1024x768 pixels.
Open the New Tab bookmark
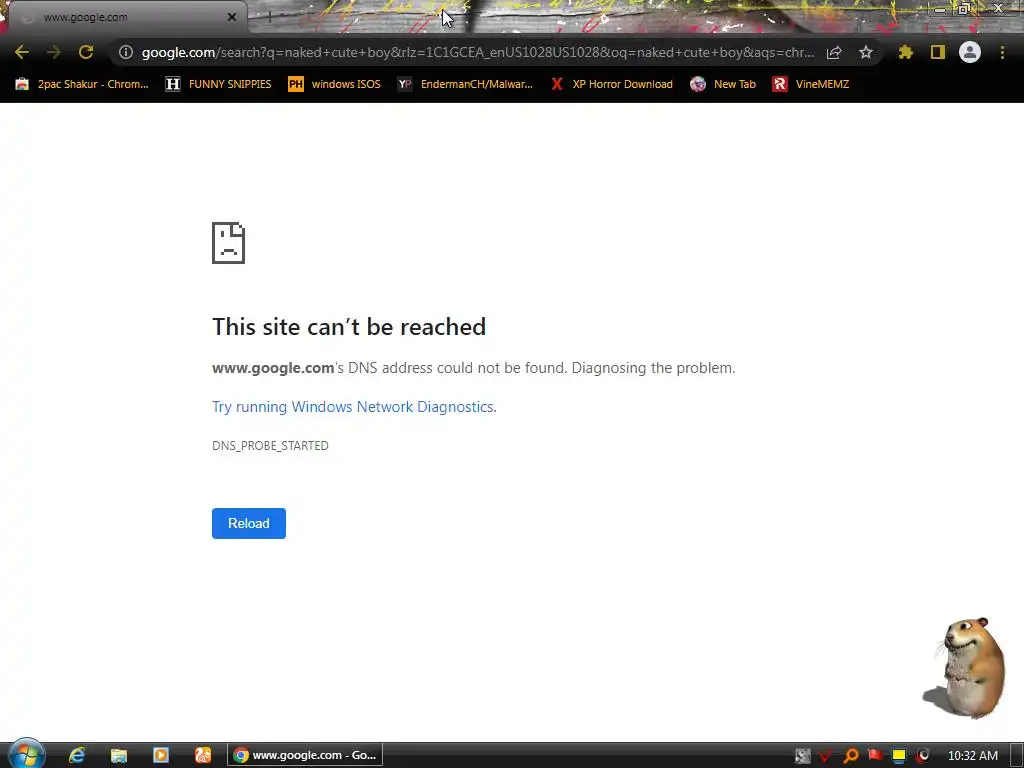click(723, 84)
